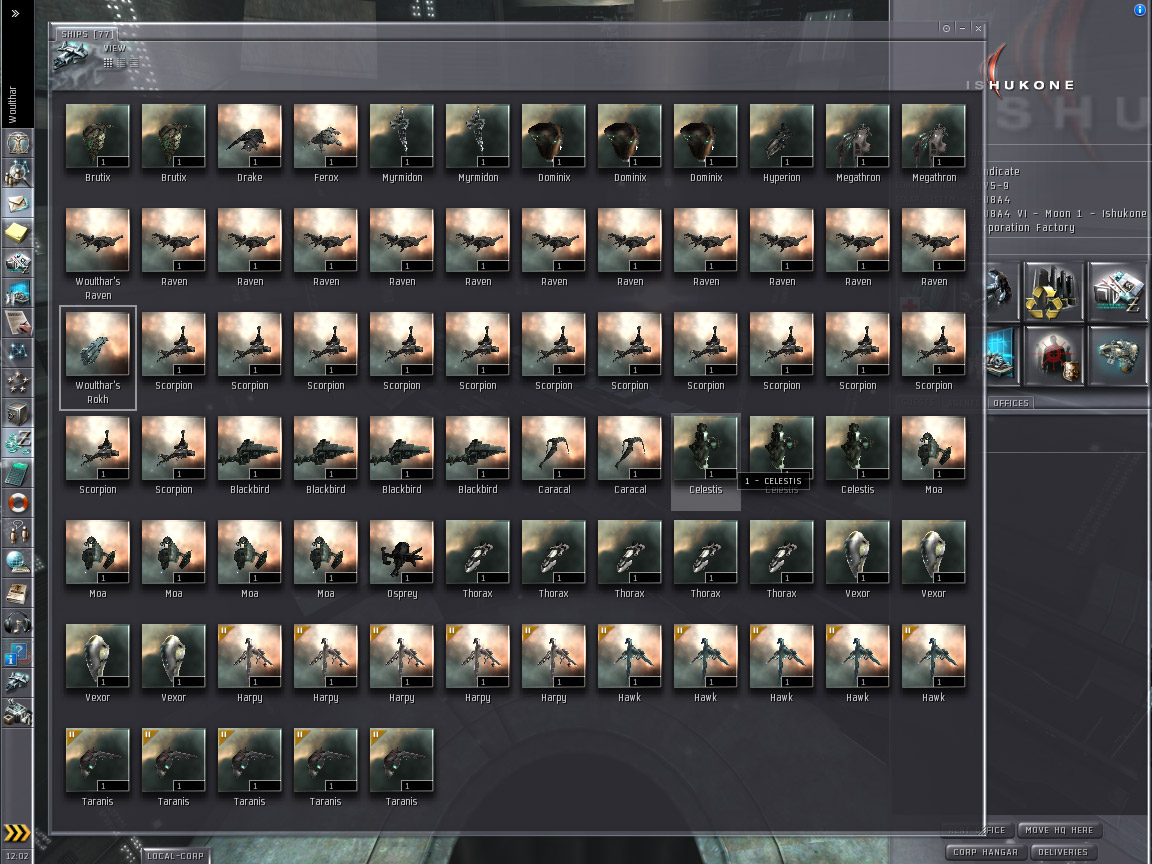Open the Deliveries button

click(x=1062, y=852)
